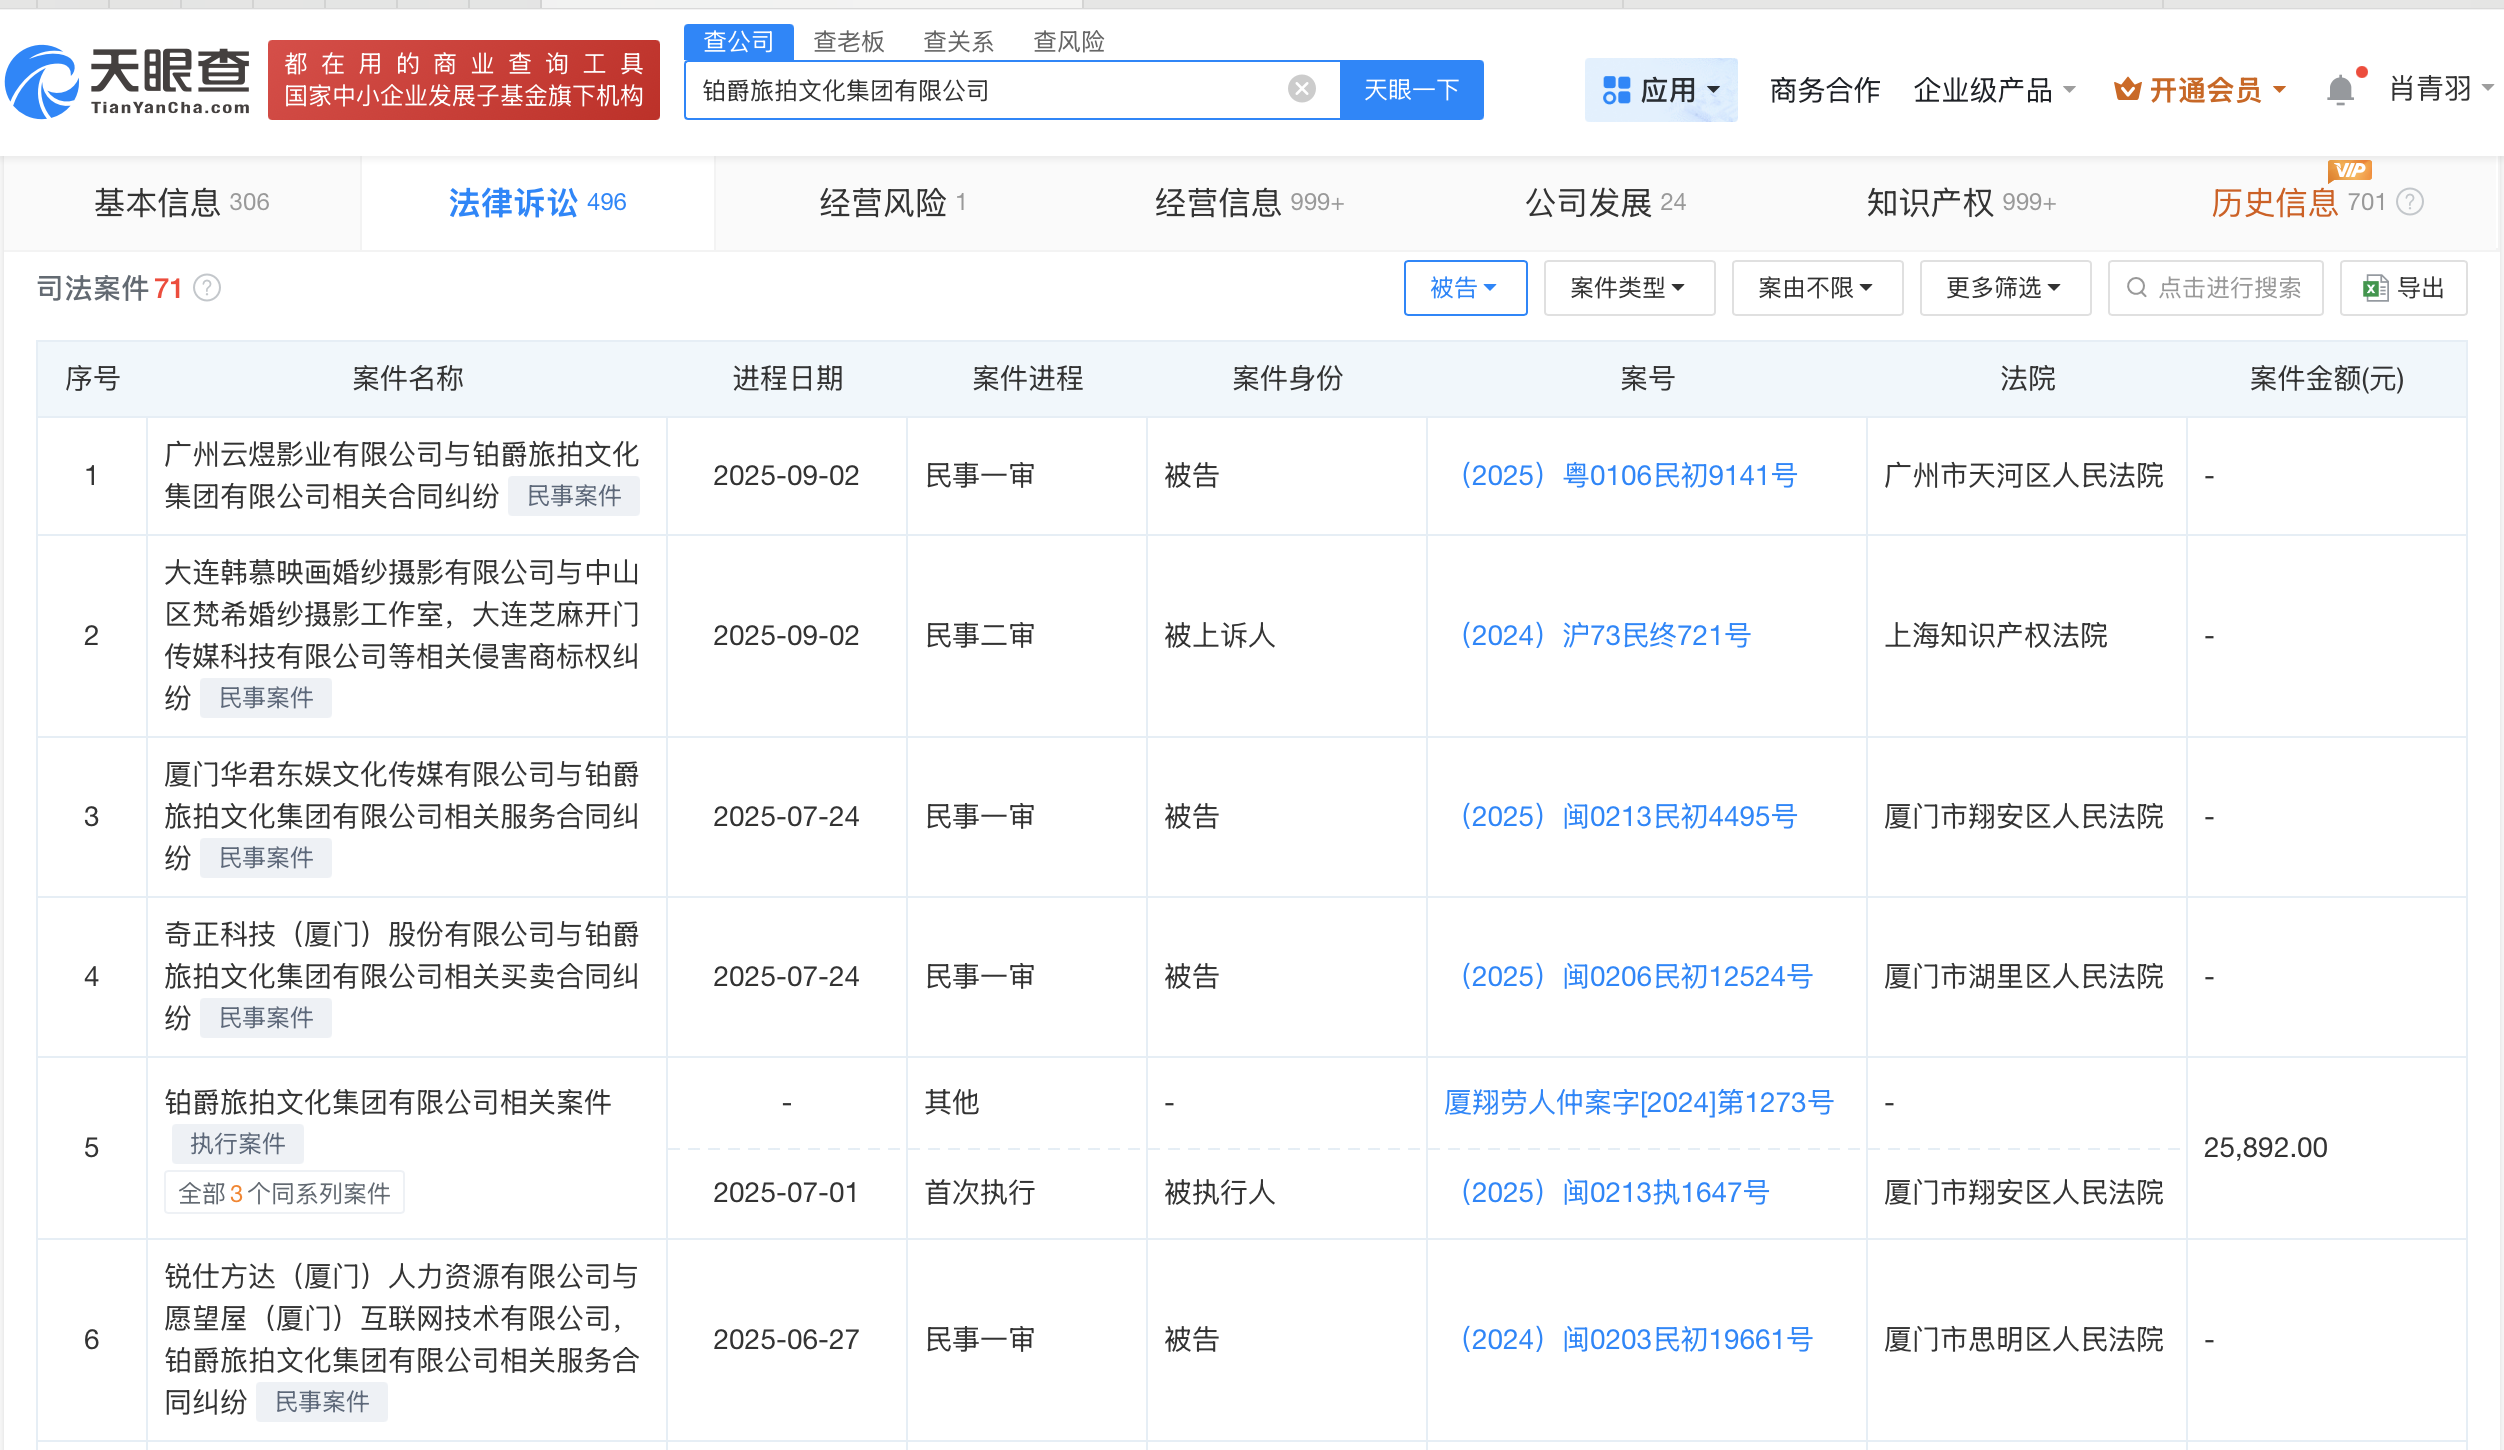The width and height of the screenshot is (2504, 1450).
Task: Click the 点击进行搜索 case search field
Action: [x=2215, y=288]
